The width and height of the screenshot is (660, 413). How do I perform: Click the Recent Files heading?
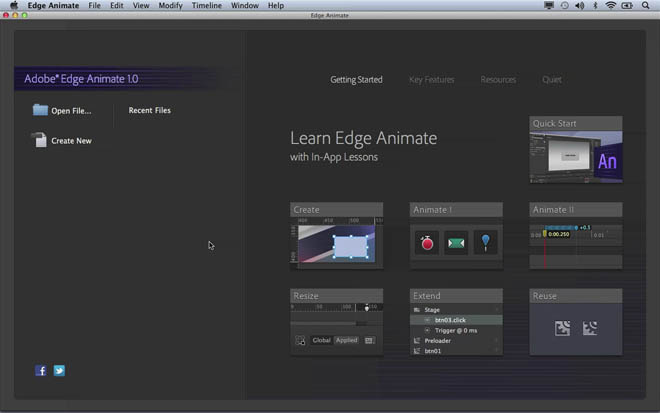coord(149,110)
